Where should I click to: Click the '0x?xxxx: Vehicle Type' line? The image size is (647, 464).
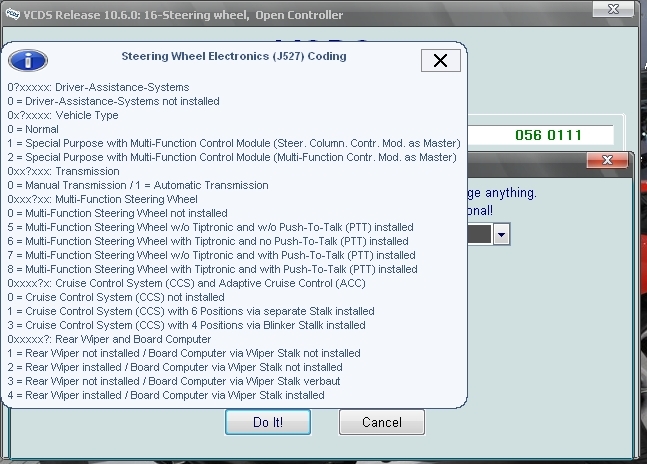63,115
